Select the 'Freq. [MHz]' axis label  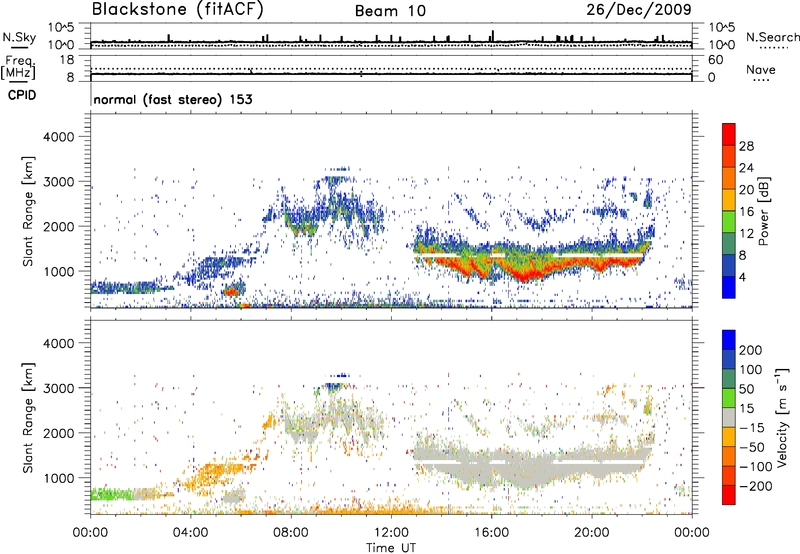point(18,67)
